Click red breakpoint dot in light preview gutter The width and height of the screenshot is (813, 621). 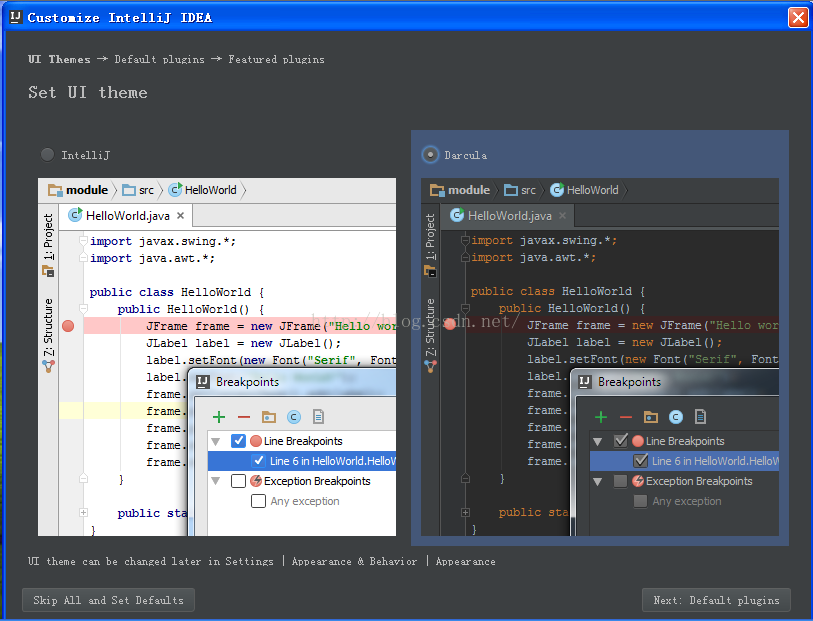pos(68,326)
